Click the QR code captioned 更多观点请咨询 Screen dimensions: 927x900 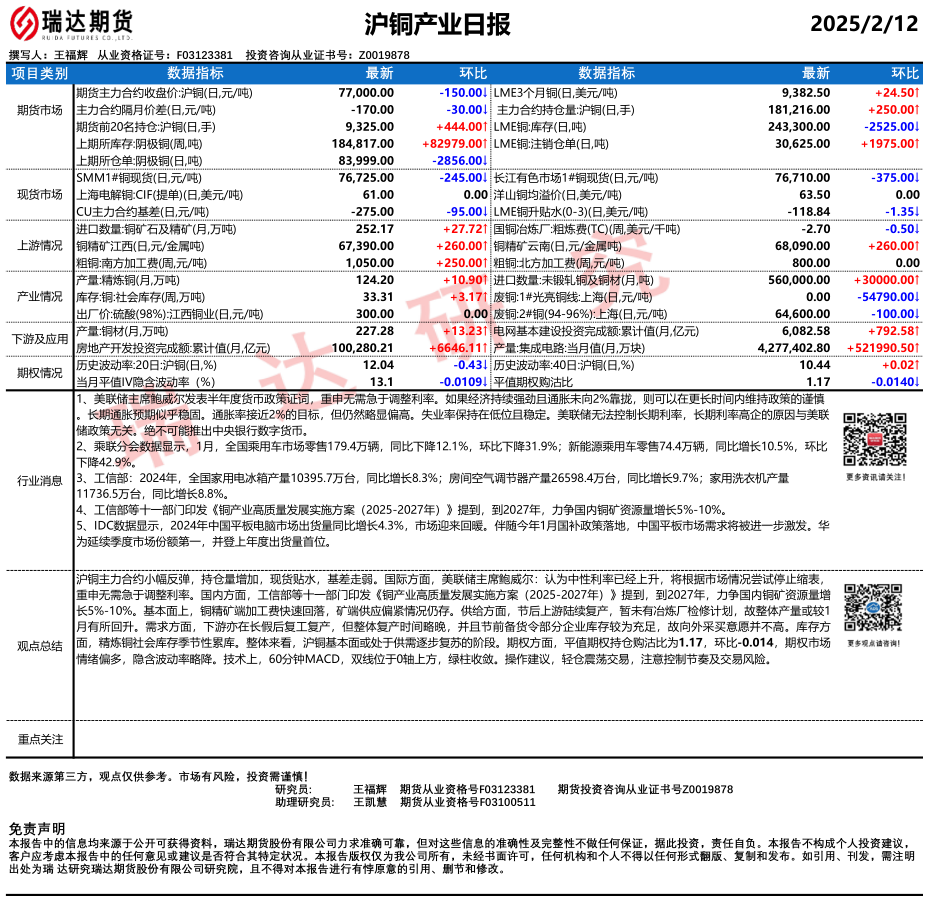873,608
